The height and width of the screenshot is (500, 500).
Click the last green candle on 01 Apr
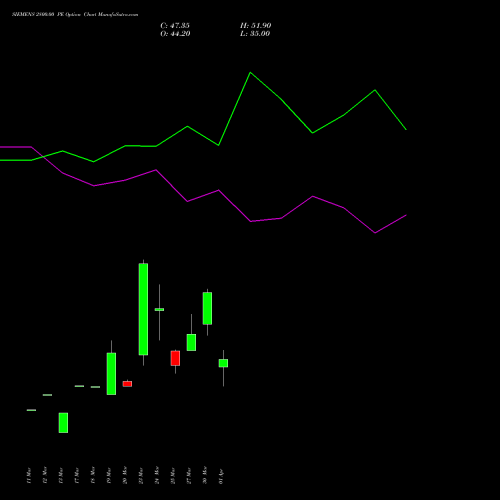coord(223,363)
